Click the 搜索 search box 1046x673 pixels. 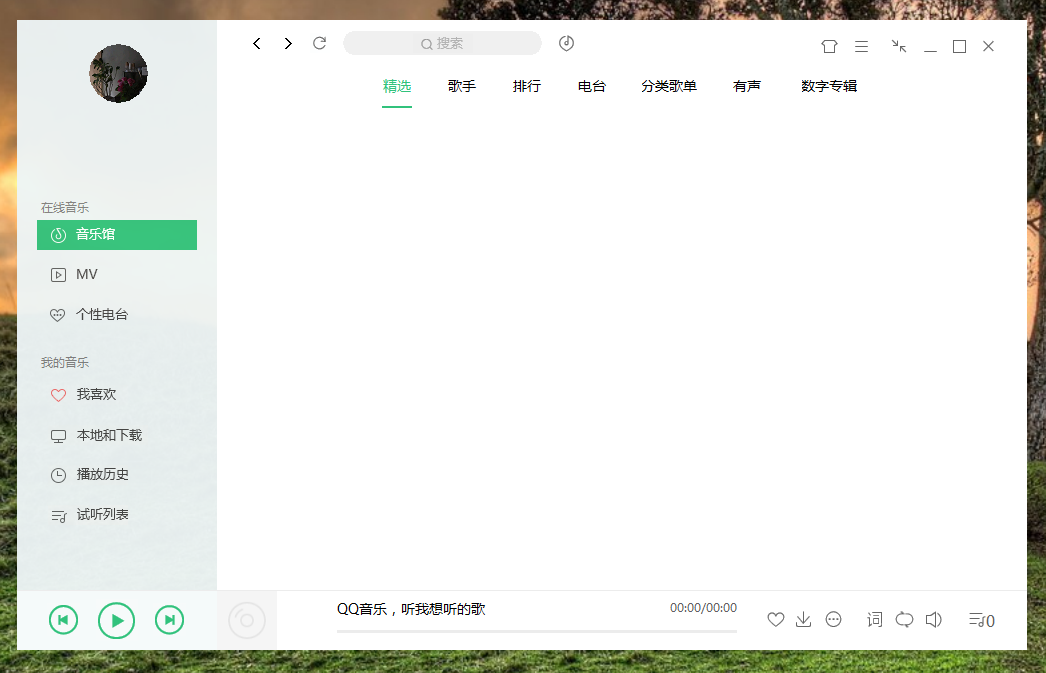pos(442,43)
